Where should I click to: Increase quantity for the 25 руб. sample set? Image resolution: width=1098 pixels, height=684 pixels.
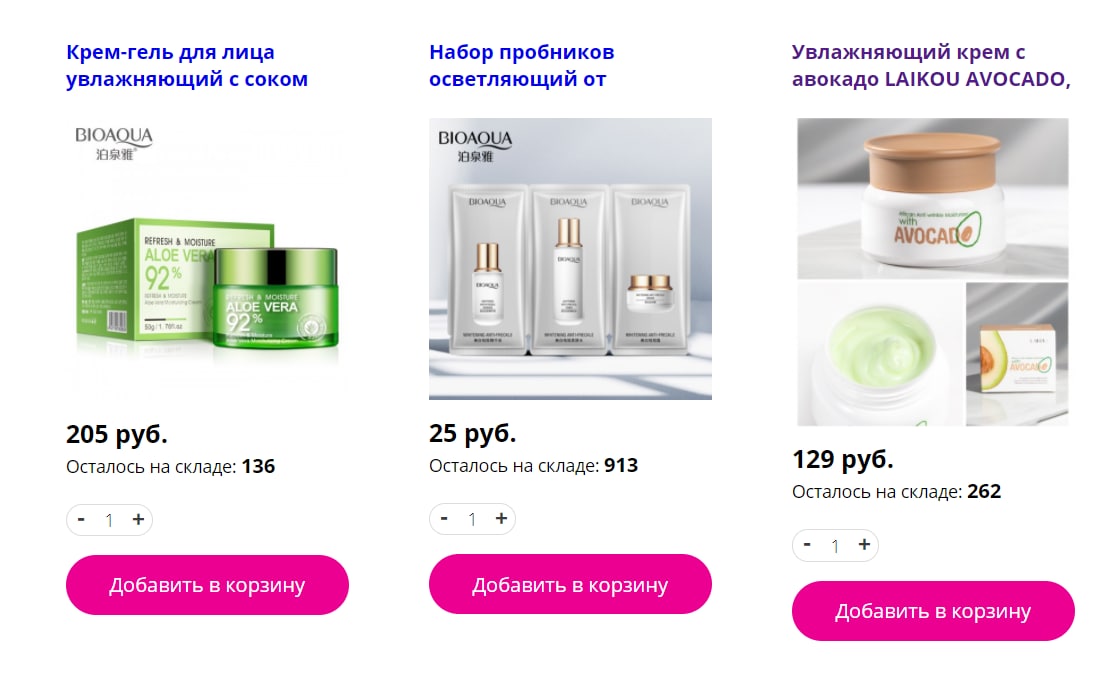(x=501, y=519)
